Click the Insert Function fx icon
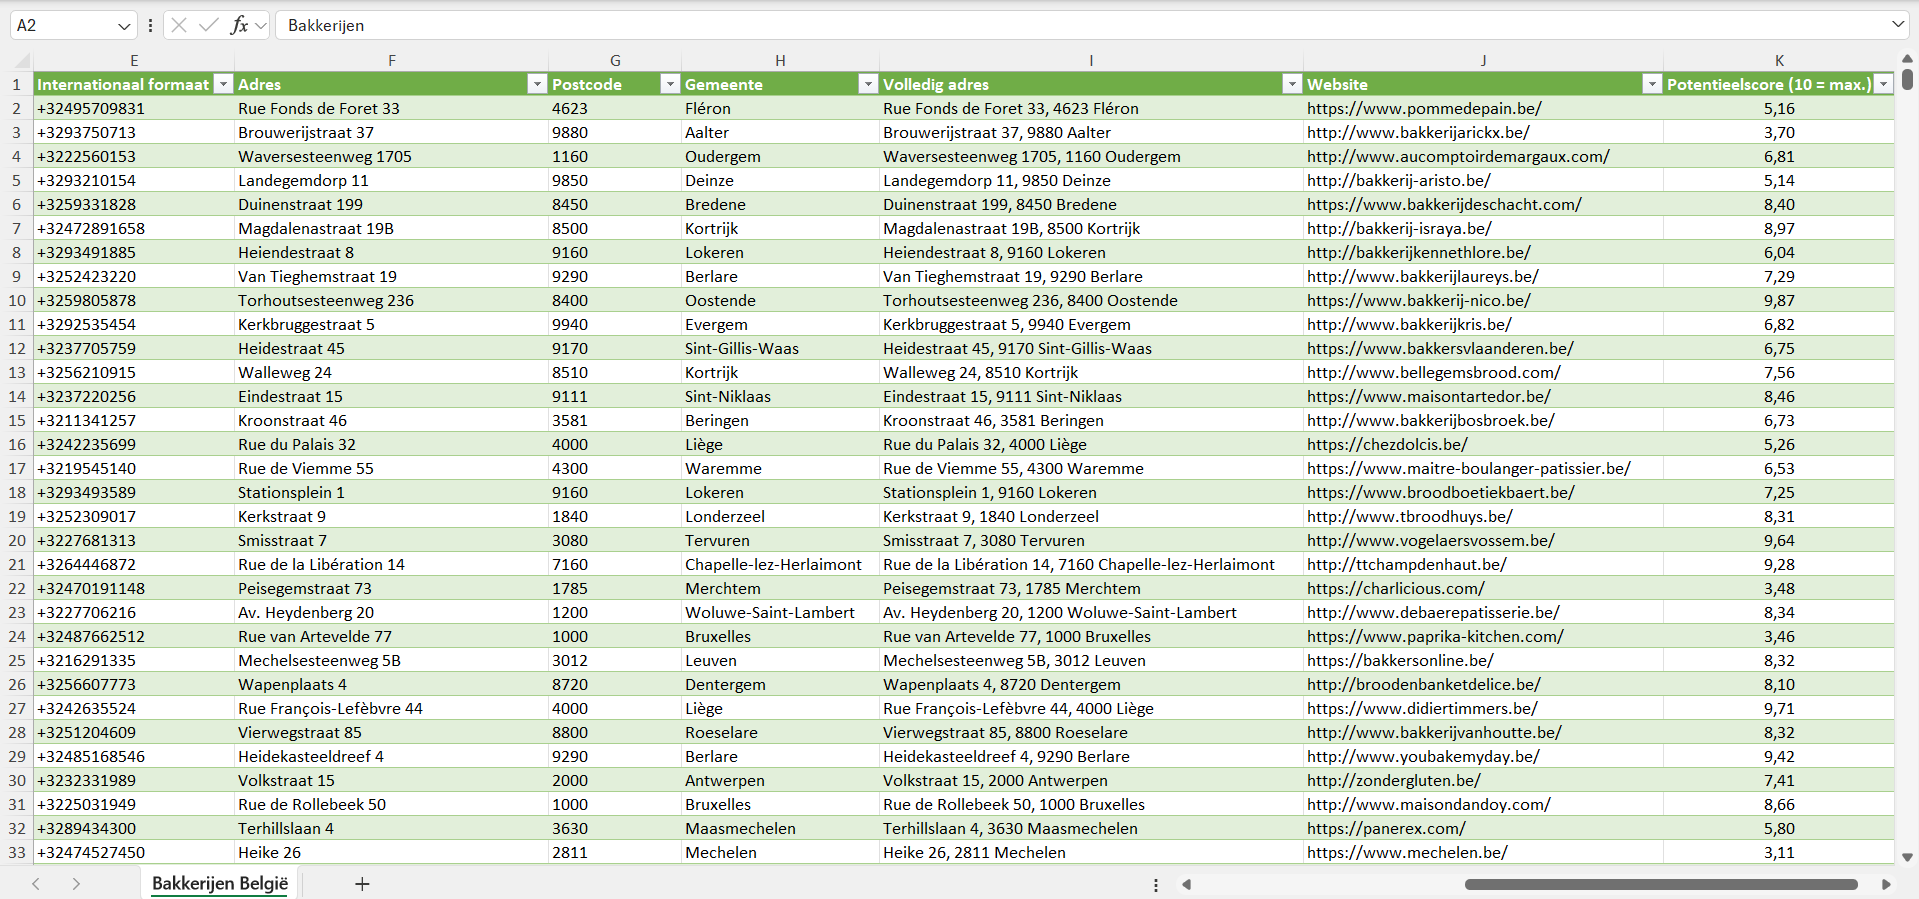 tap(239, 25)
